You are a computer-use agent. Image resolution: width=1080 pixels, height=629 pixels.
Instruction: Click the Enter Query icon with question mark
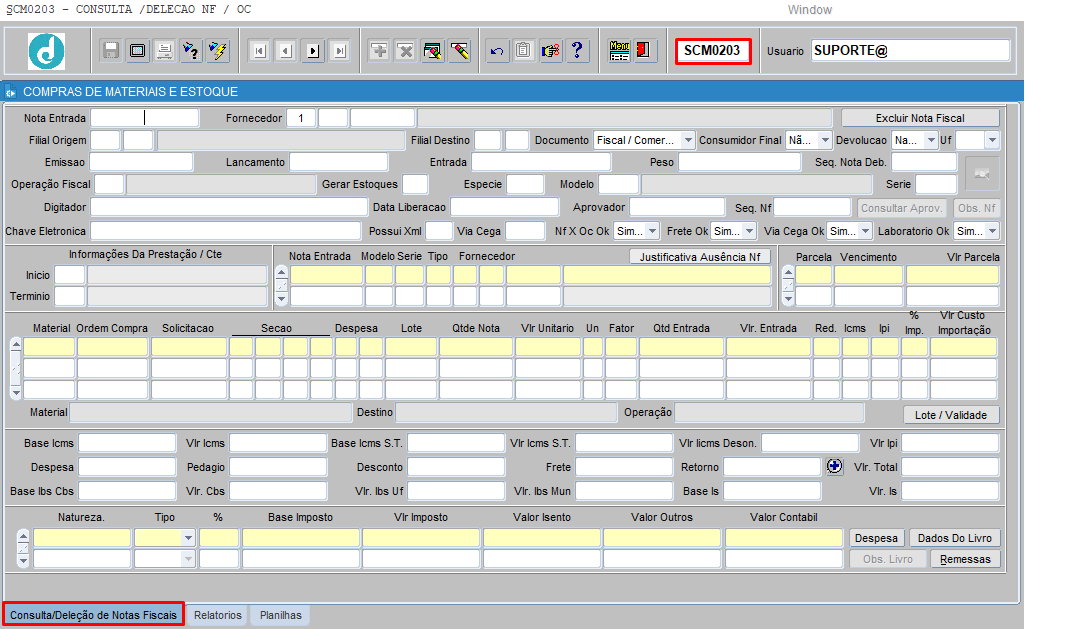[191, 51]
